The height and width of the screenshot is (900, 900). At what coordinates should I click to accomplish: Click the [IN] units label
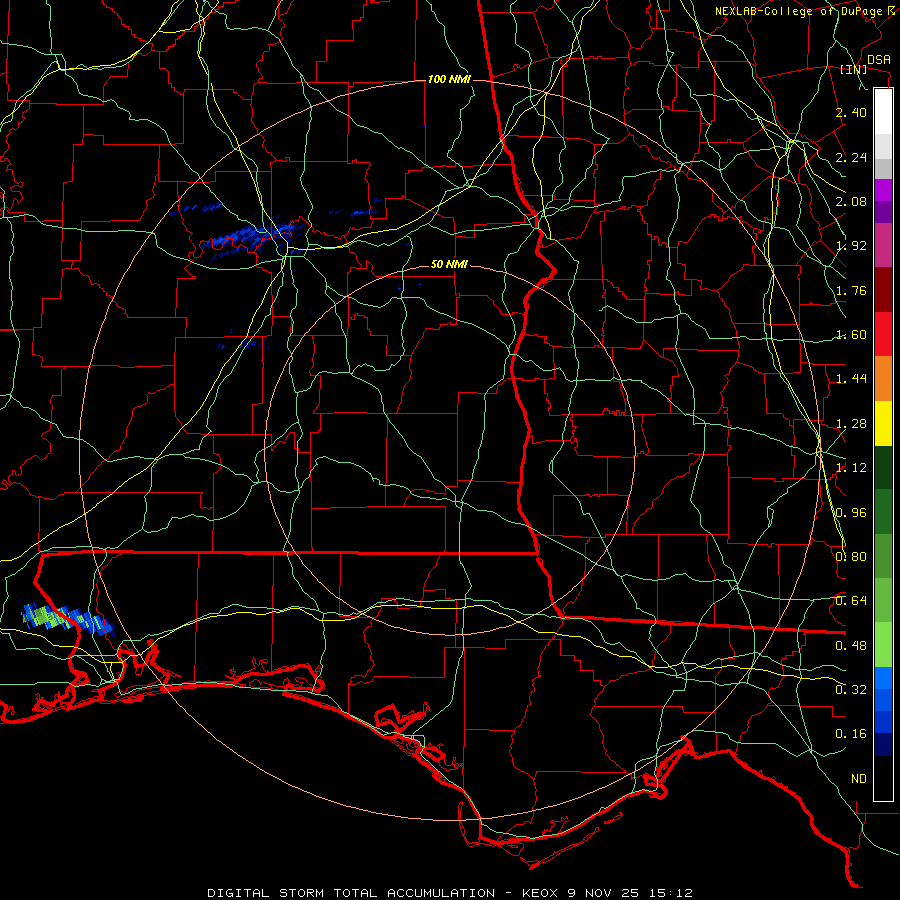(x=854, y=70)
